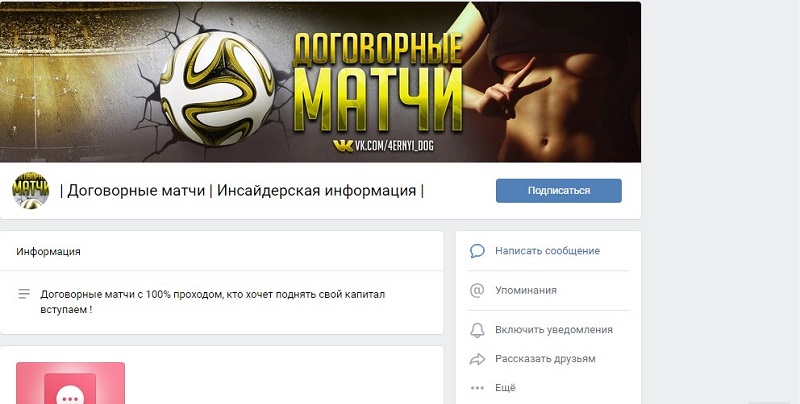The image size is (800, 404).
Task: Select Написать сообщение menu entry
Action: click(547, 251)
